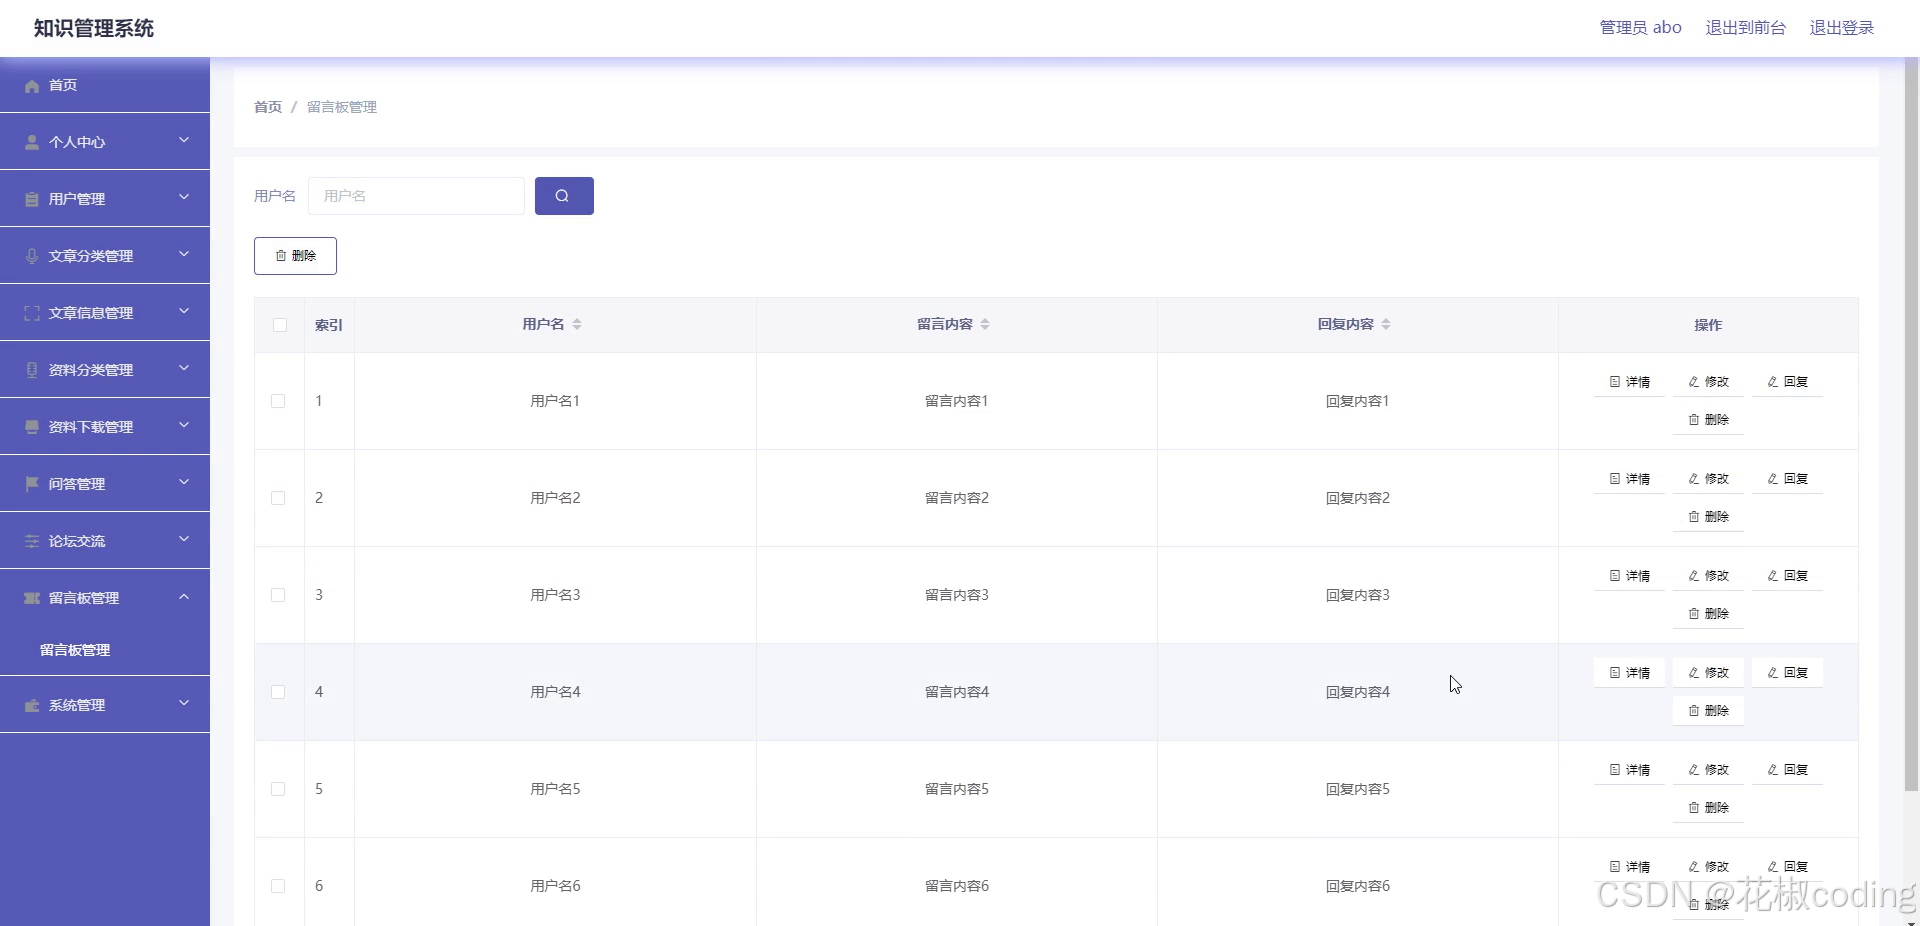Click 首页 in breadcrumb
This screenshot has width=1920, height=926.
tap(268, 107)
